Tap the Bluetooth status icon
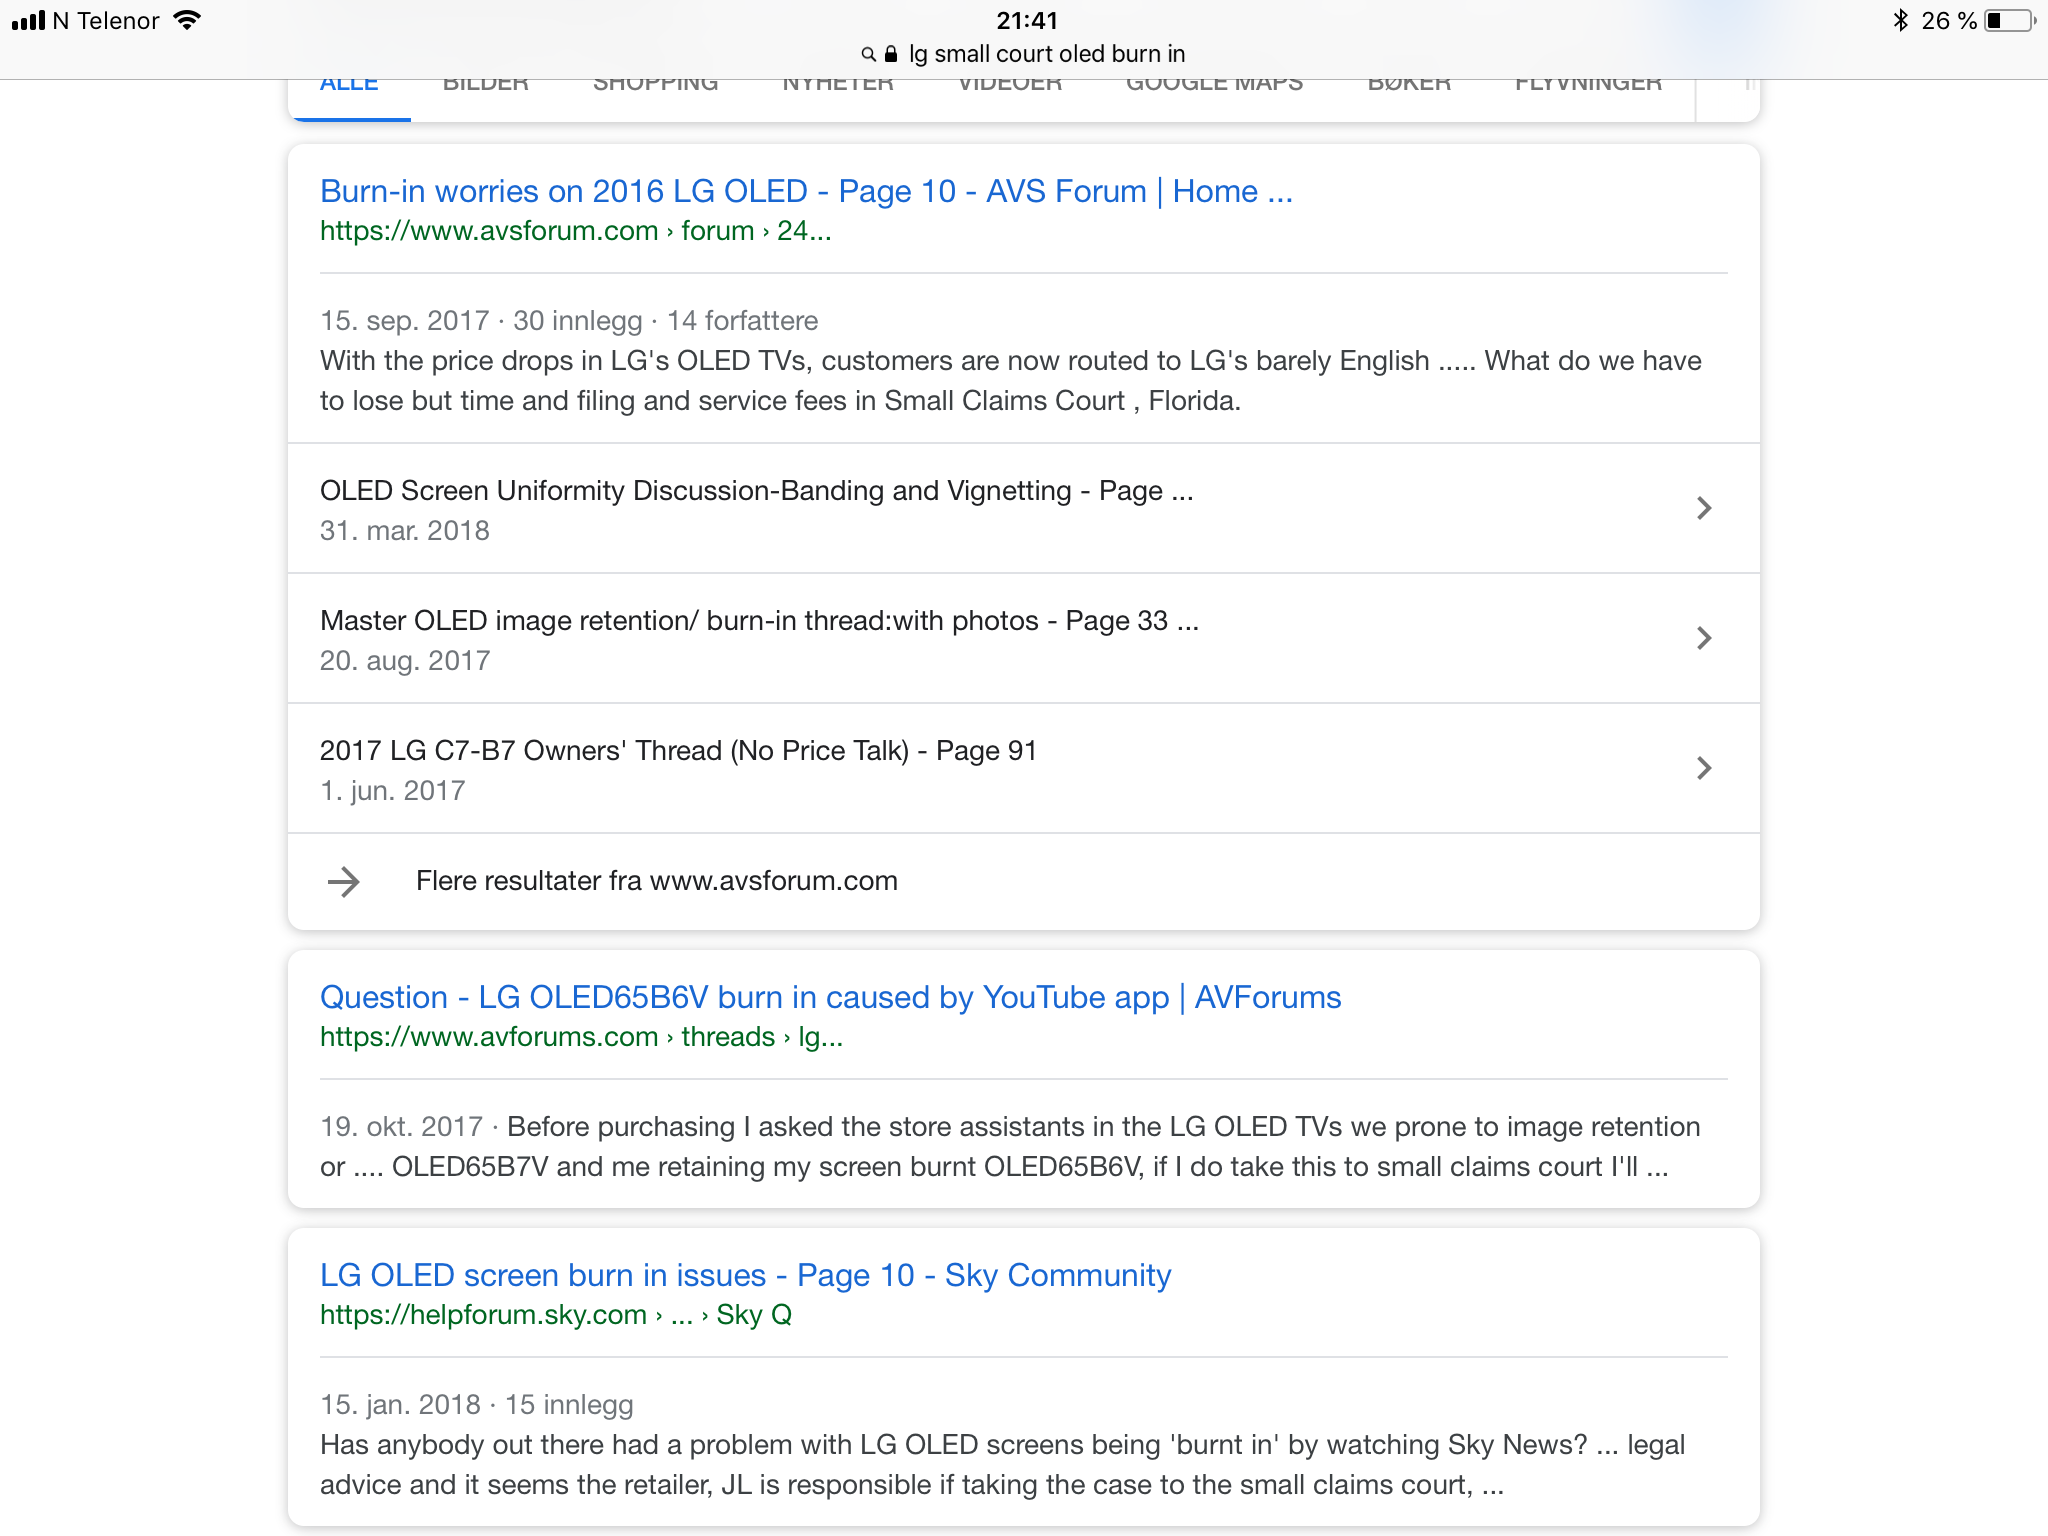The width and height of the screenshot is (2048, 1536). [1901, 21]
